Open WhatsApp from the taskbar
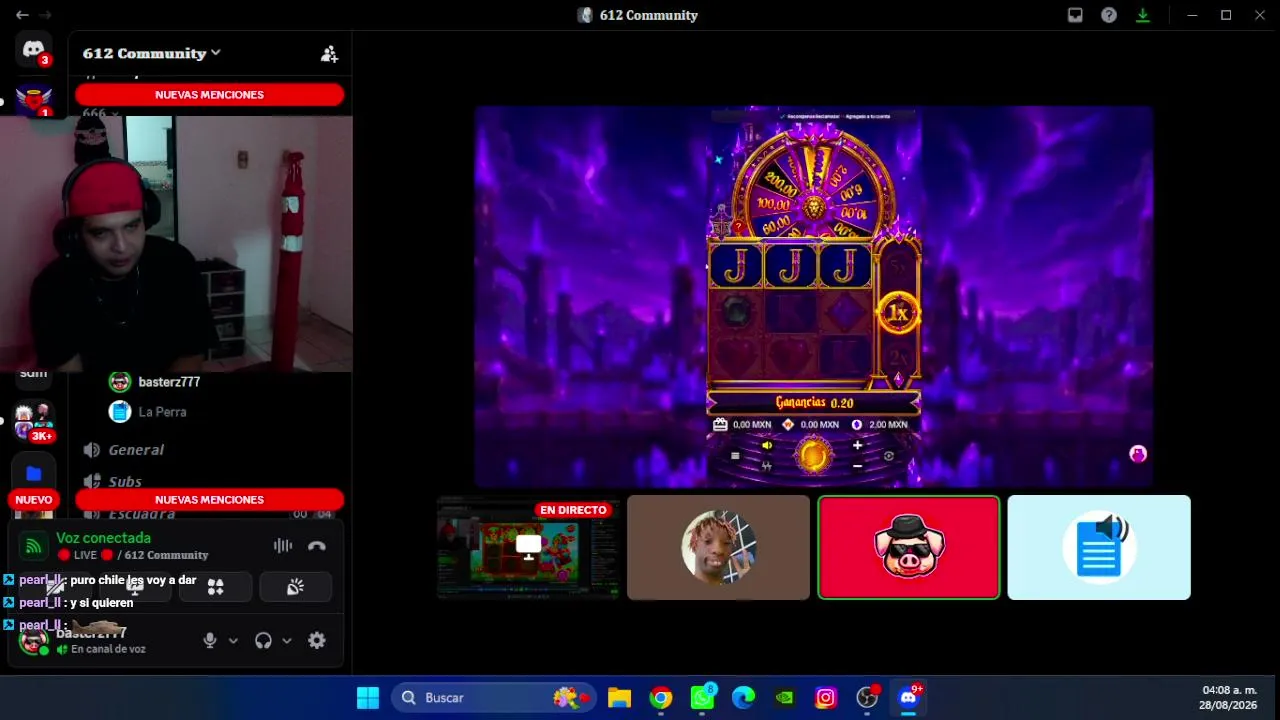 tap(702, 698)
